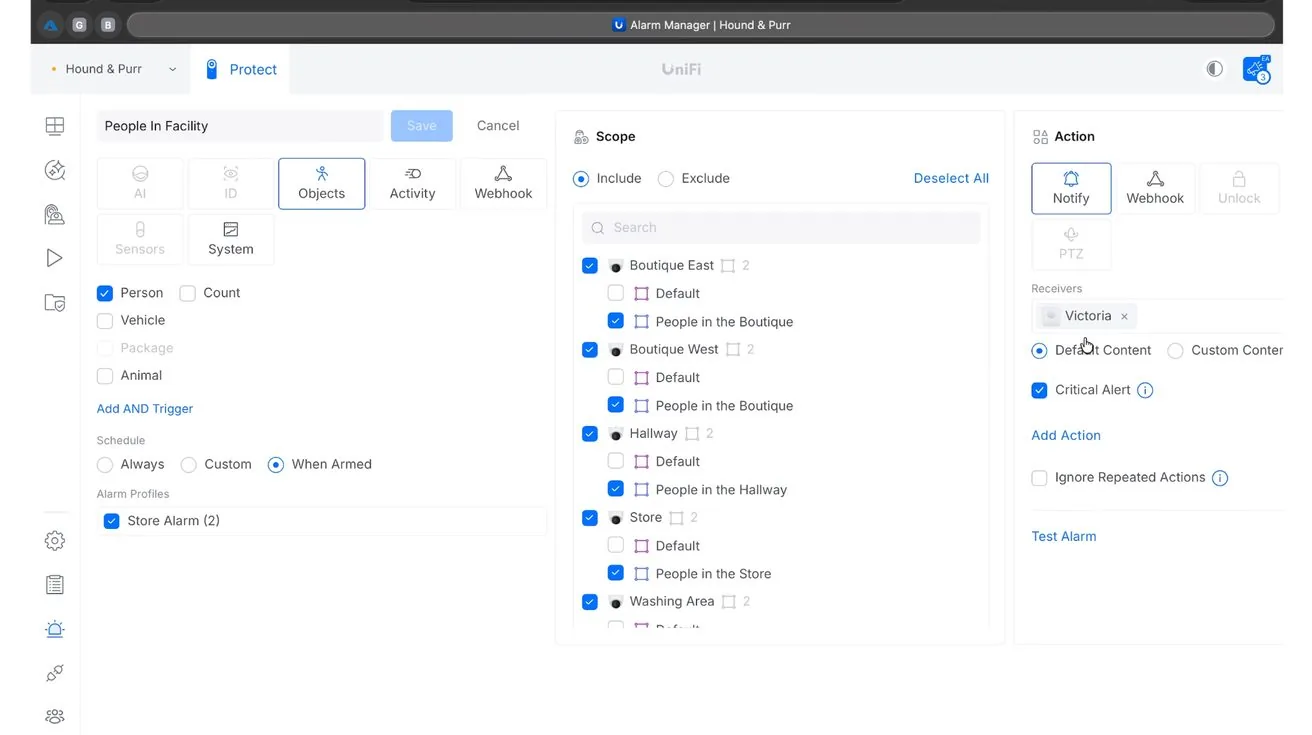
Task: Click the Add AND Trigger link
Action: pos(145,409)
